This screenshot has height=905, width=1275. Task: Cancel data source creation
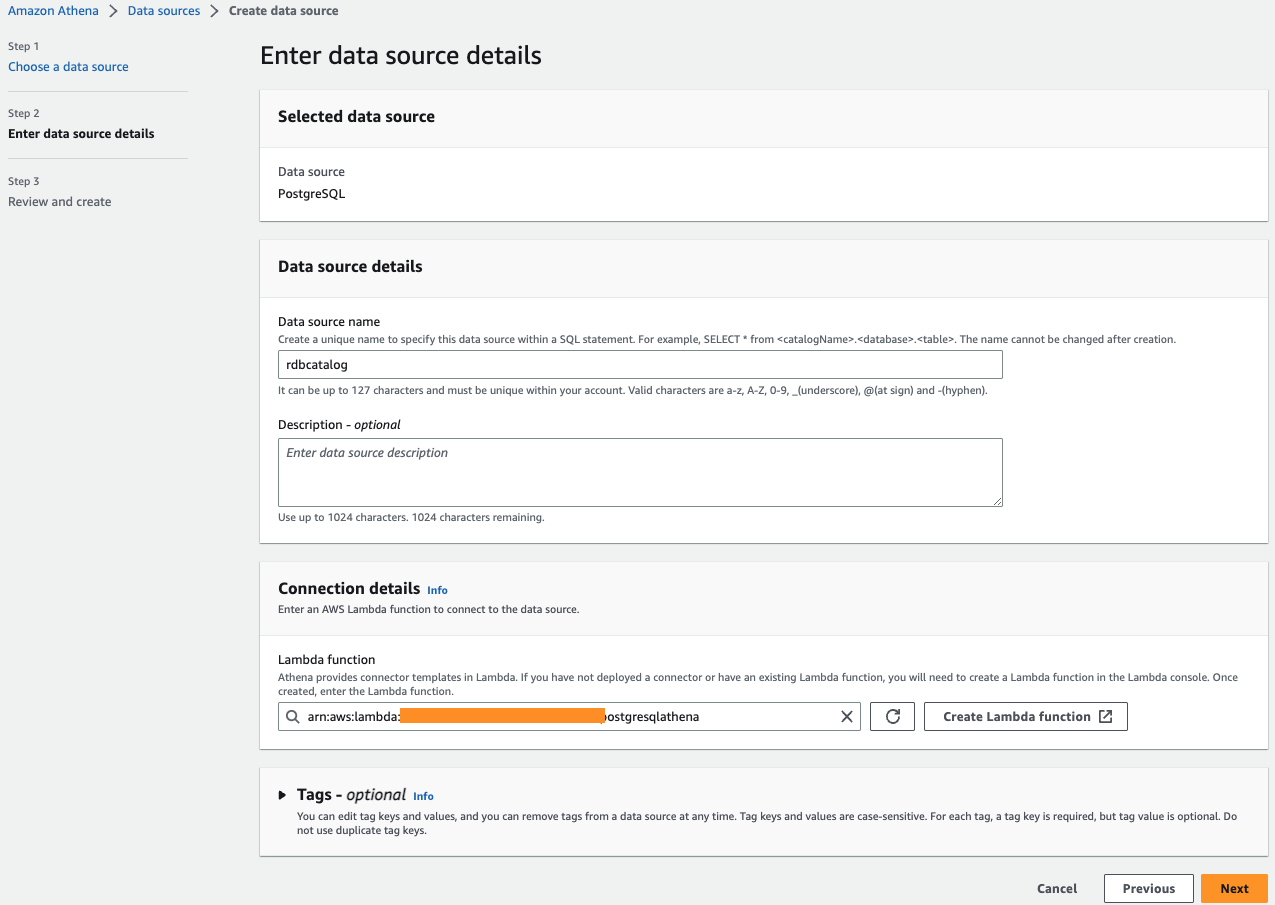click(1057, 888)
